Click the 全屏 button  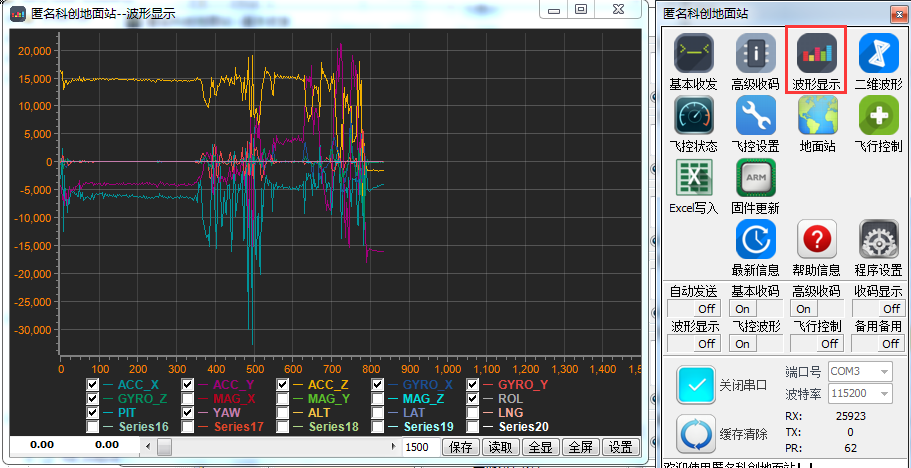pyautogui.click(x=581, y=447)
